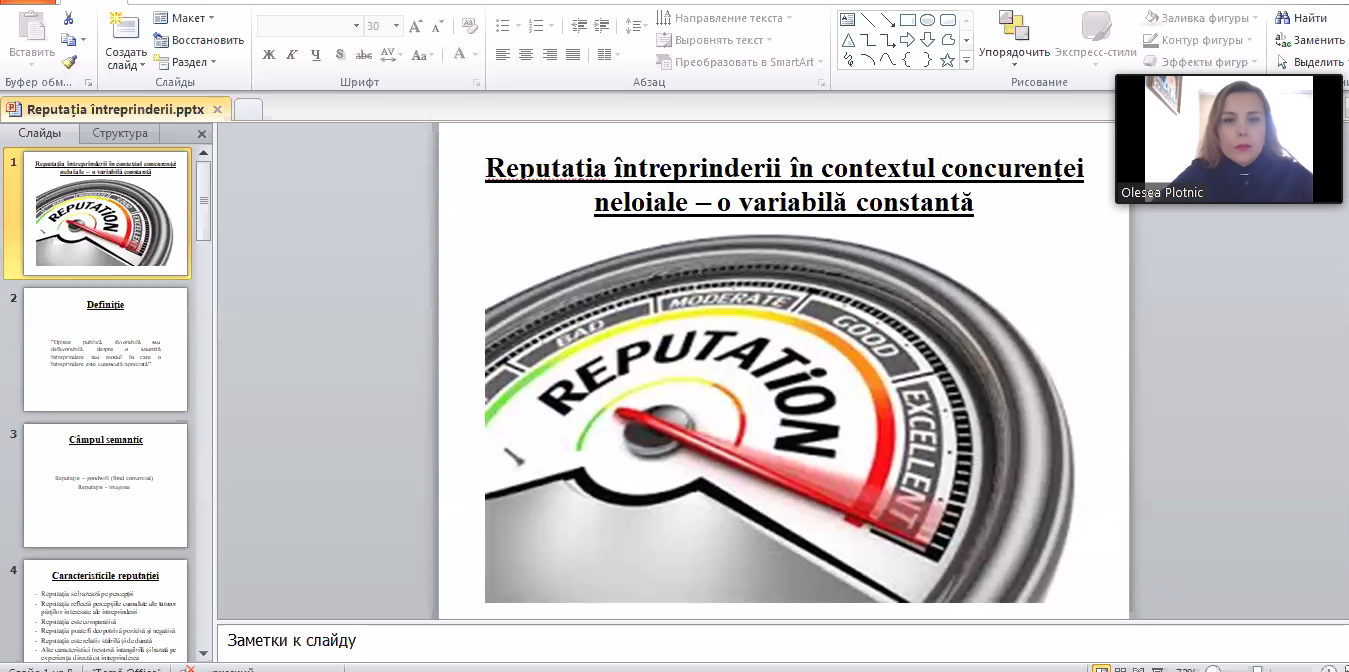Increase font size with large A icon

pyautogui.click(x=417, y=25)
